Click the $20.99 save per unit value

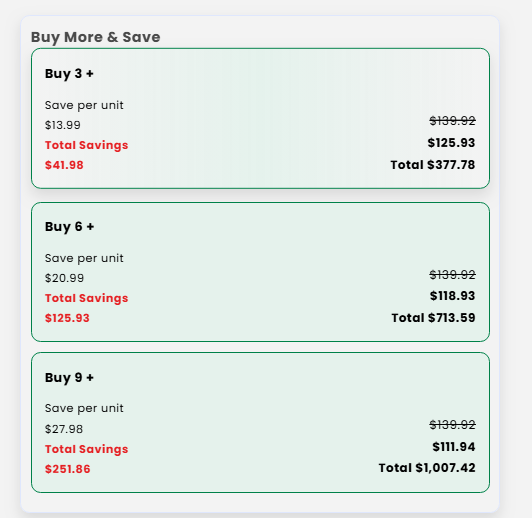pos(64,278)
